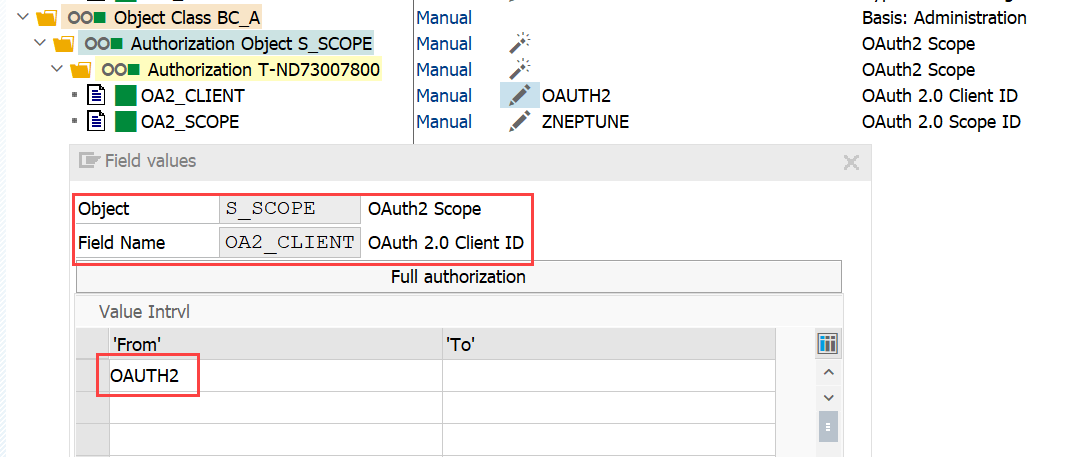Open the table column settings icon
1068x457 pixels.
point(827,344)
